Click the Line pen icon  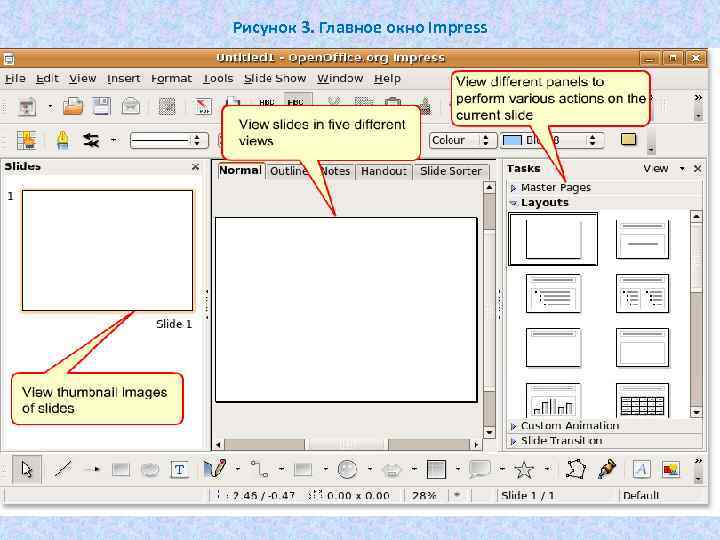[62, 140]
